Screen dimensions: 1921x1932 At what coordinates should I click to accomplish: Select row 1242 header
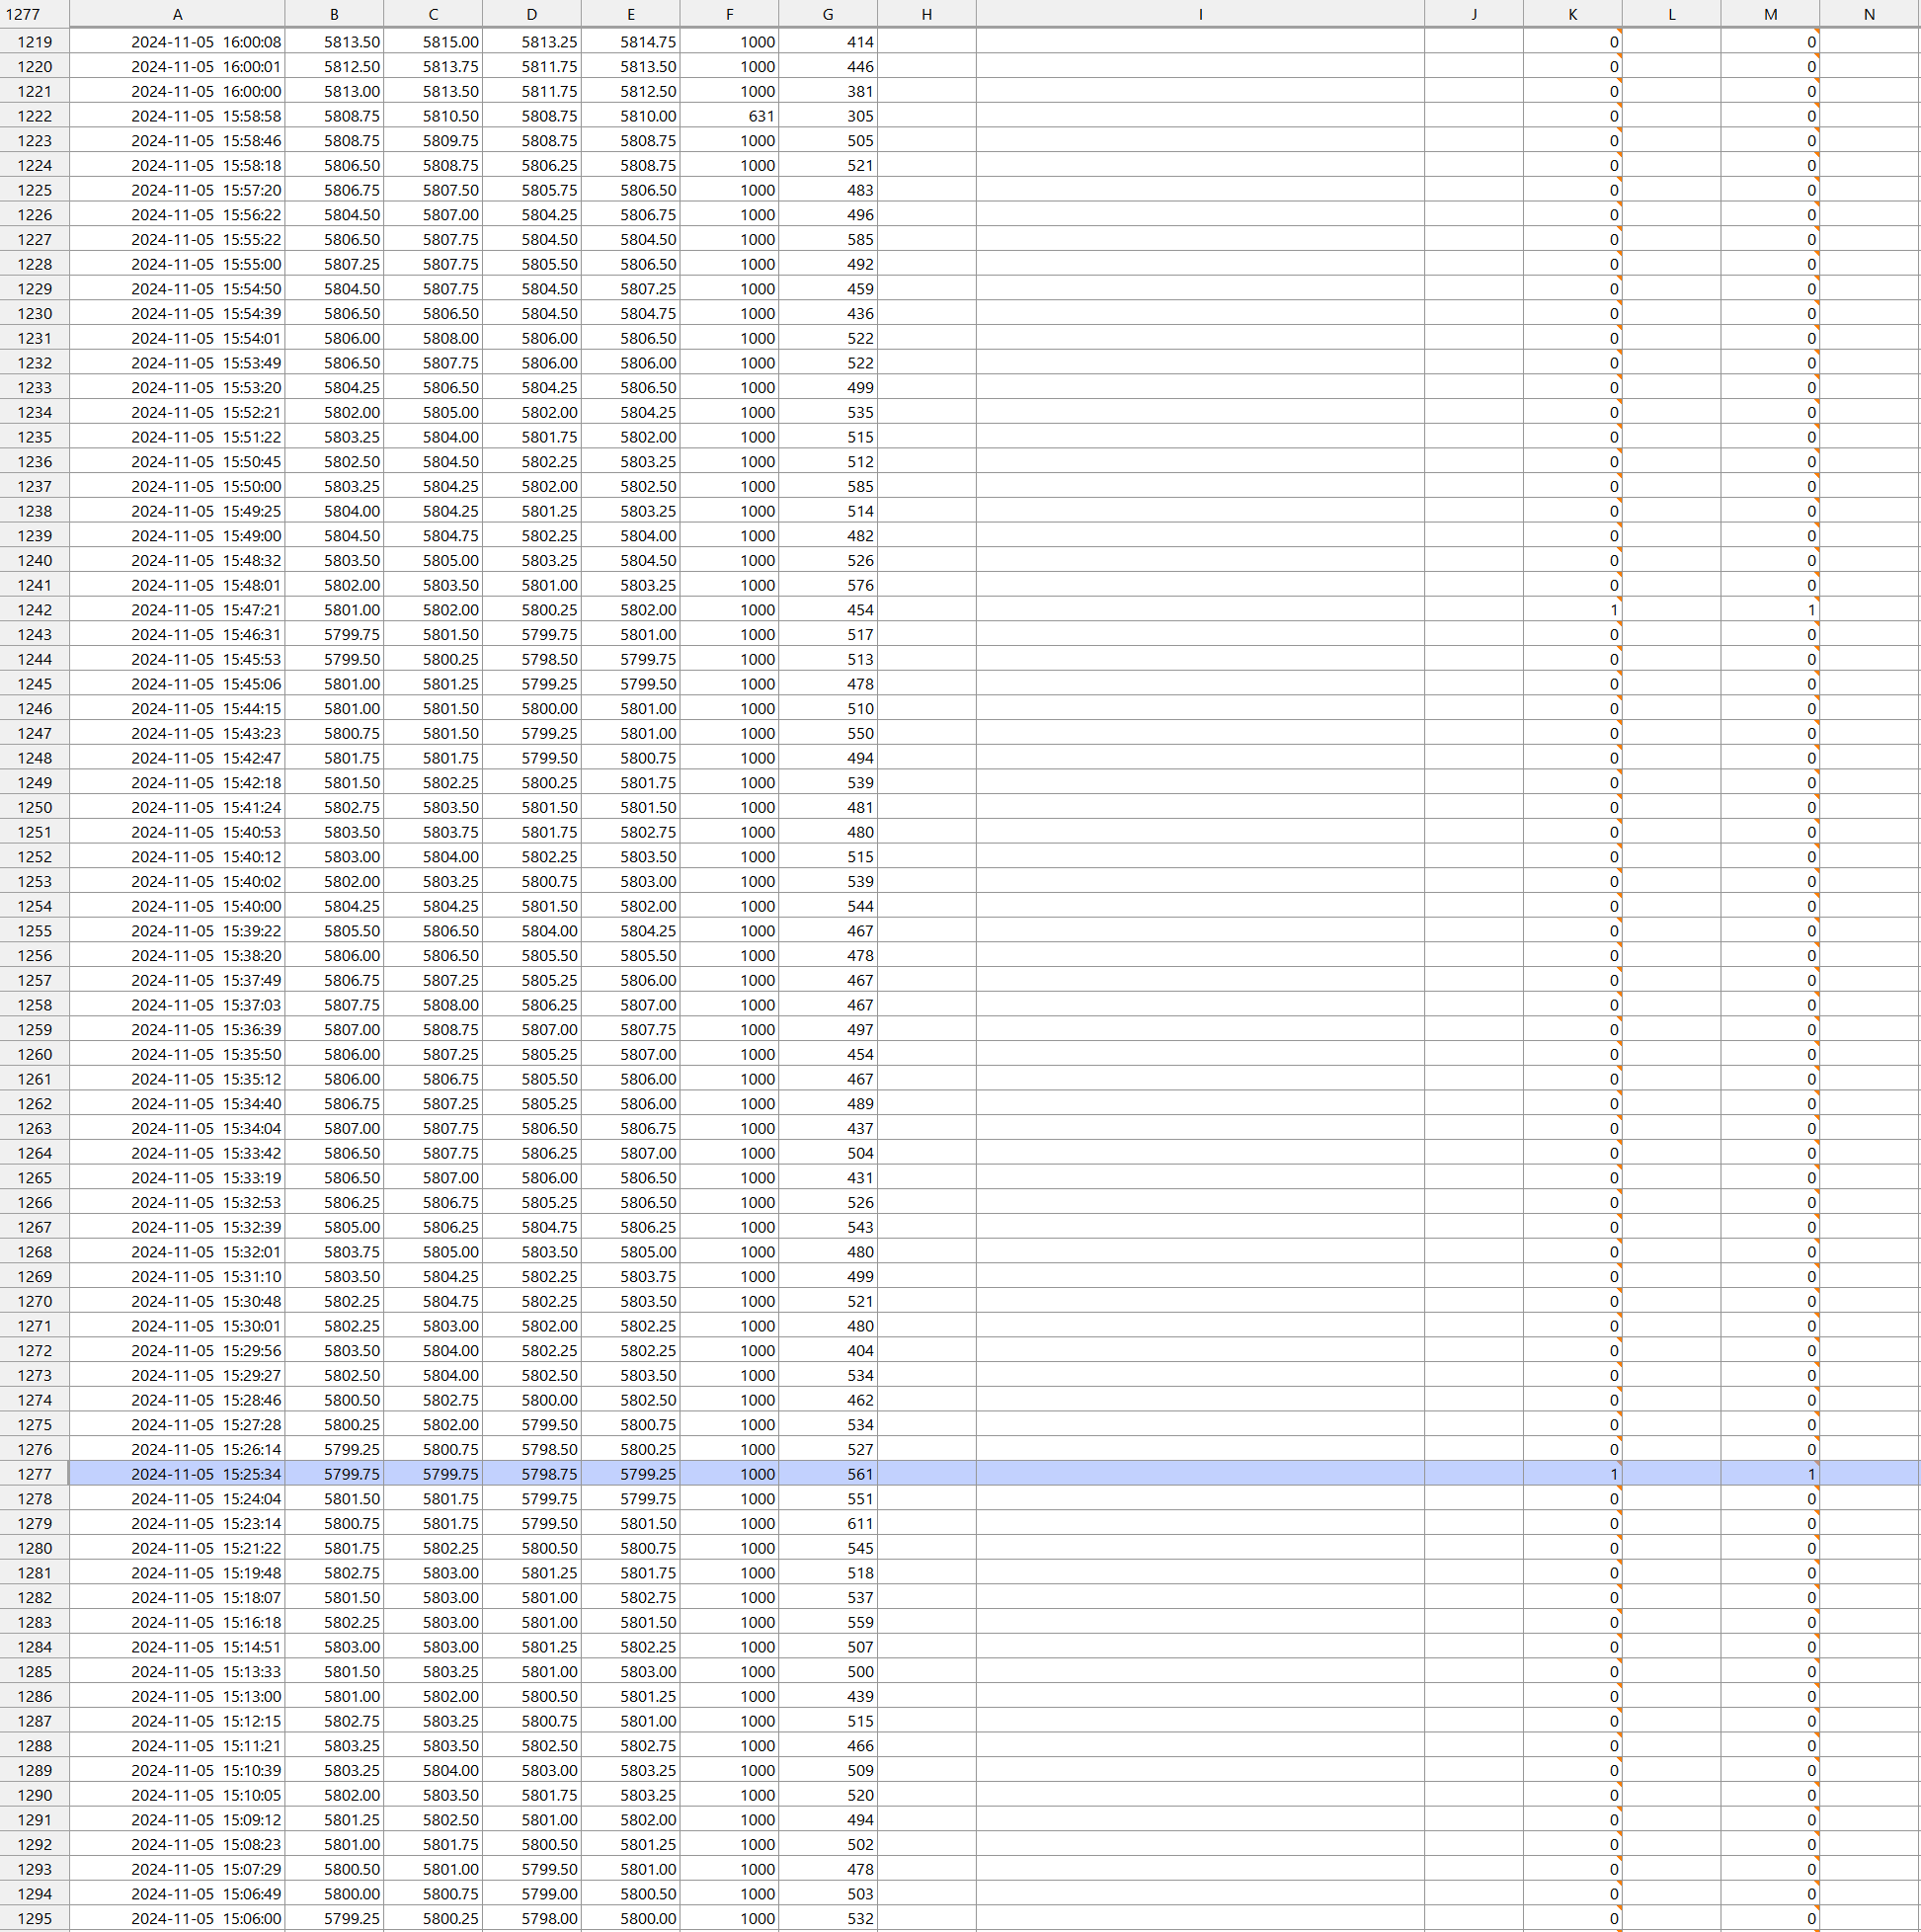pyautogui.click(x=34, y=610)
